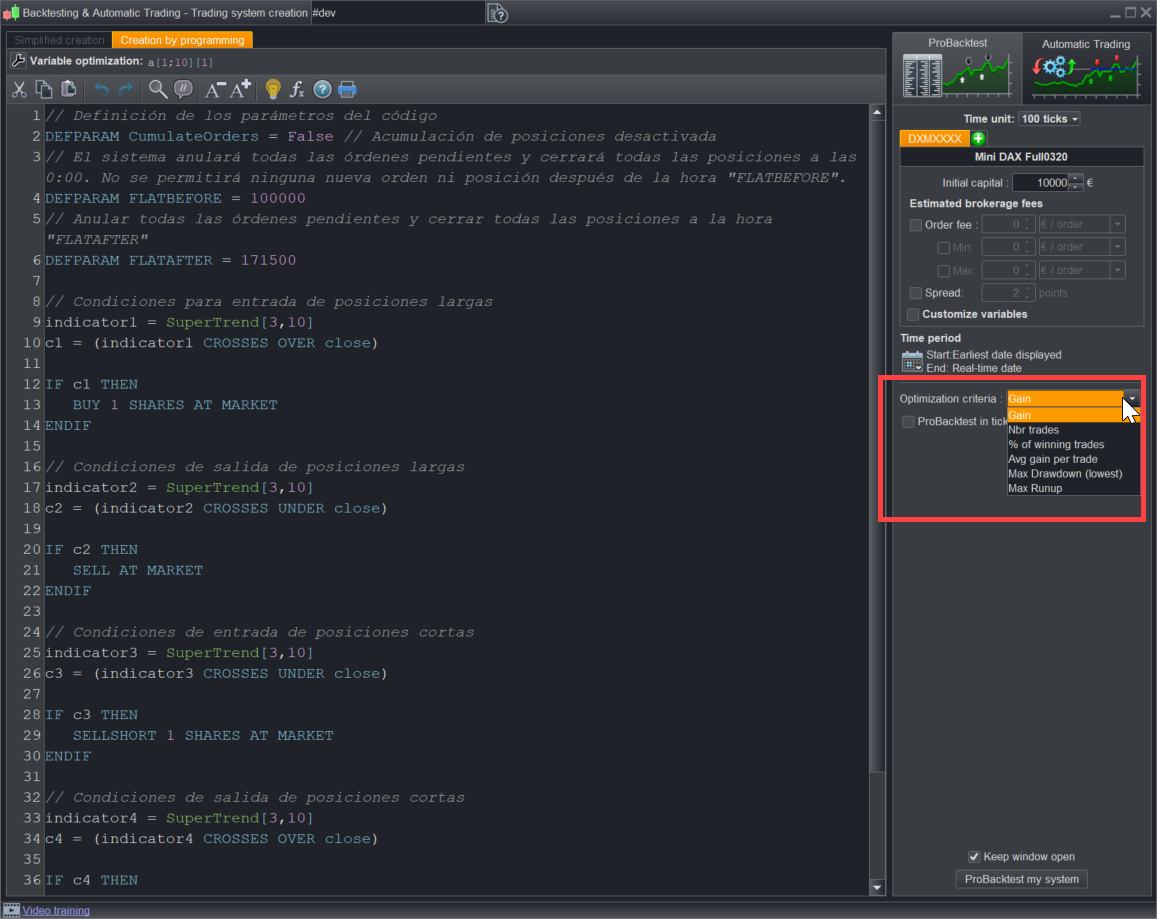The image size is (1157, 919).
Task: Increase editor font size
Action: point(241,90)
